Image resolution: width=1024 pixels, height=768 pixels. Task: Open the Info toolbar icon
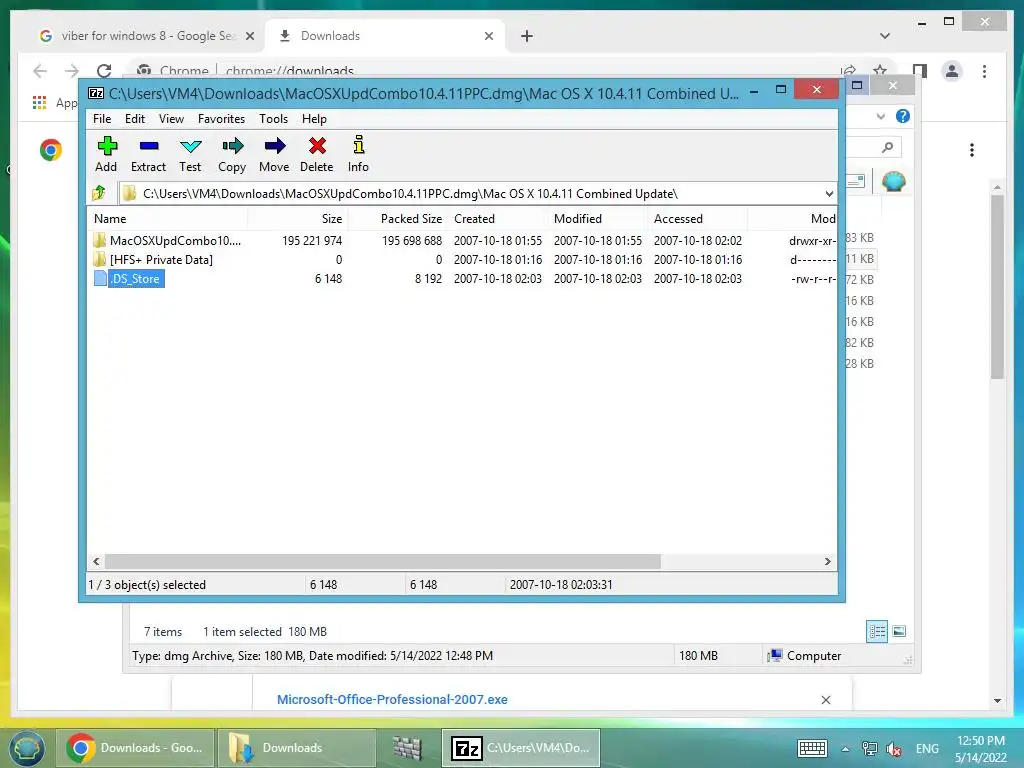[359, 154]
